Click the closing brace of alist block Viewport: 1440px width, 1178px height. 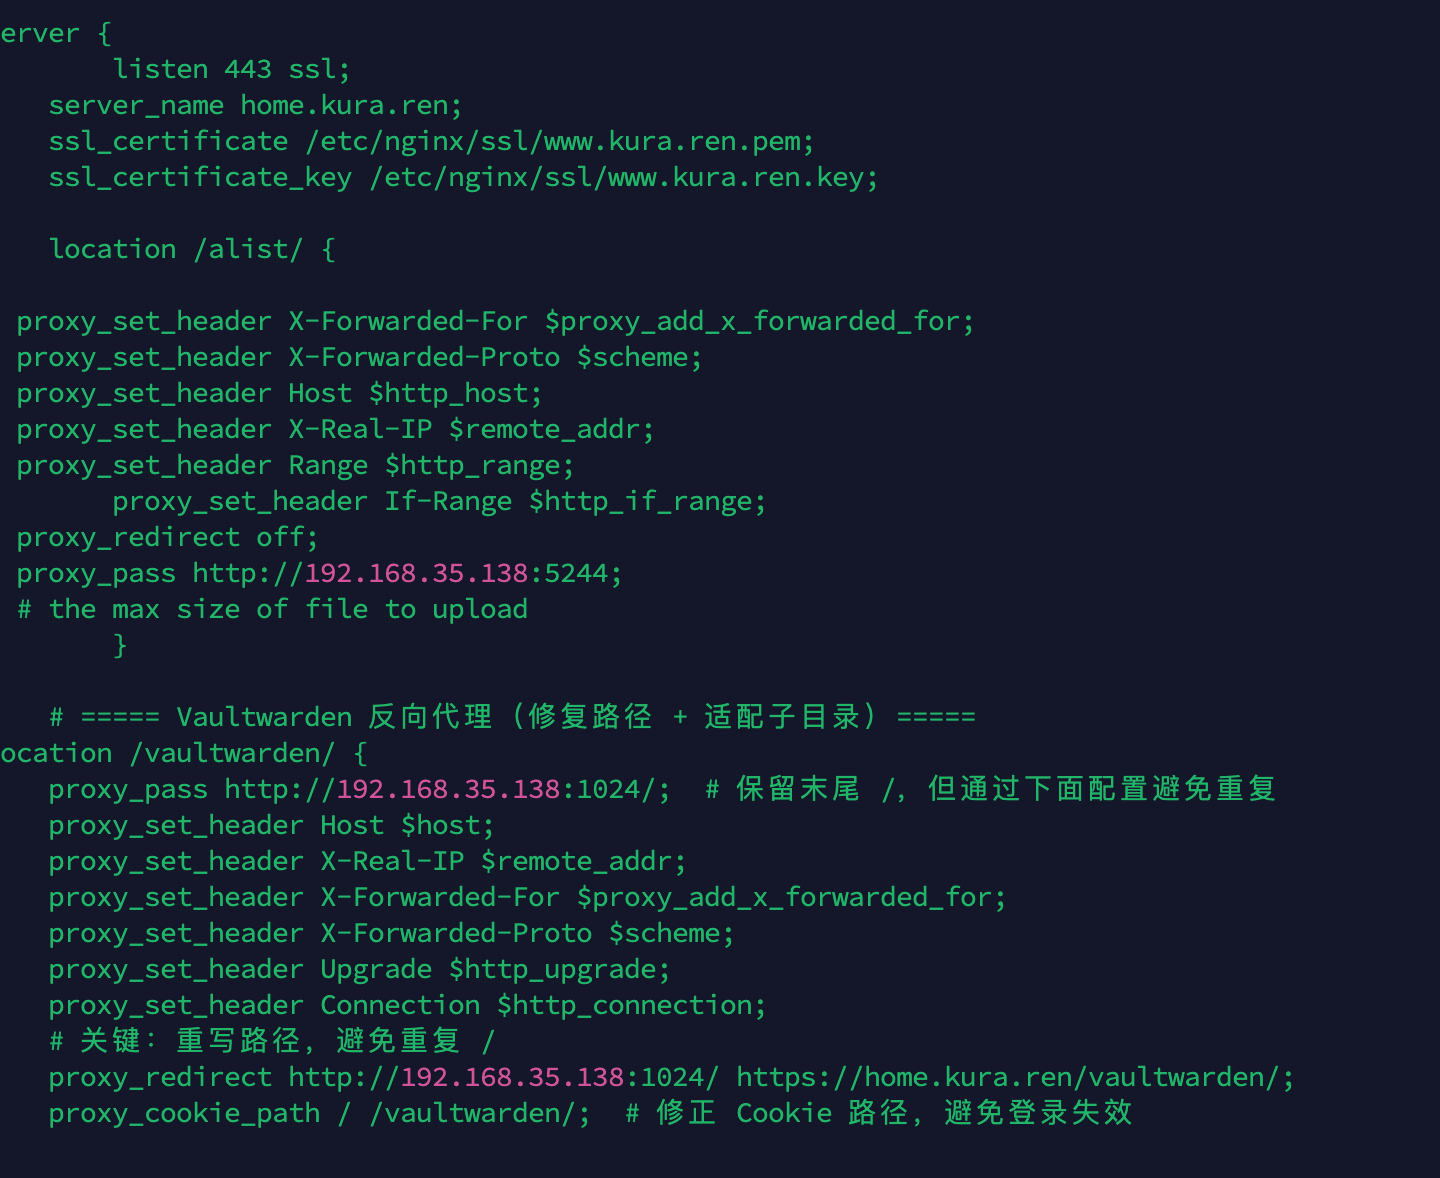click(x=120, y=645)
